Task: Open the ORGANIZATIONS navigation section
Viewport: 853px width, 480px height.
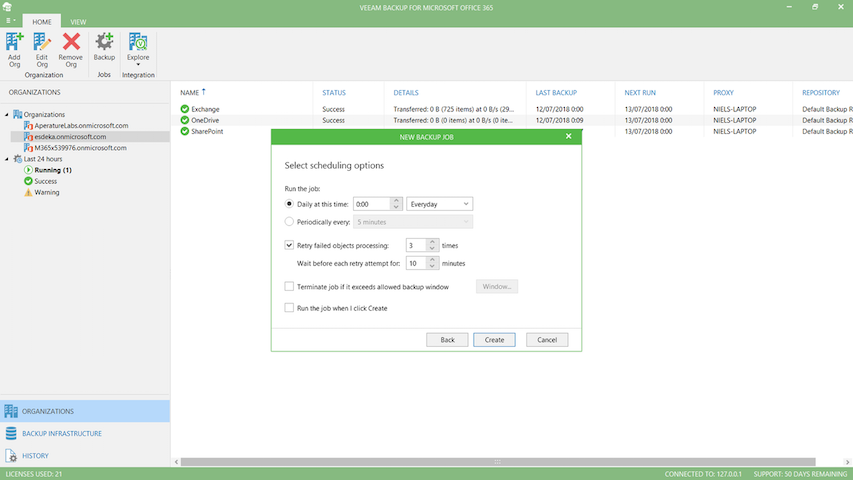Action: point(85,411)
